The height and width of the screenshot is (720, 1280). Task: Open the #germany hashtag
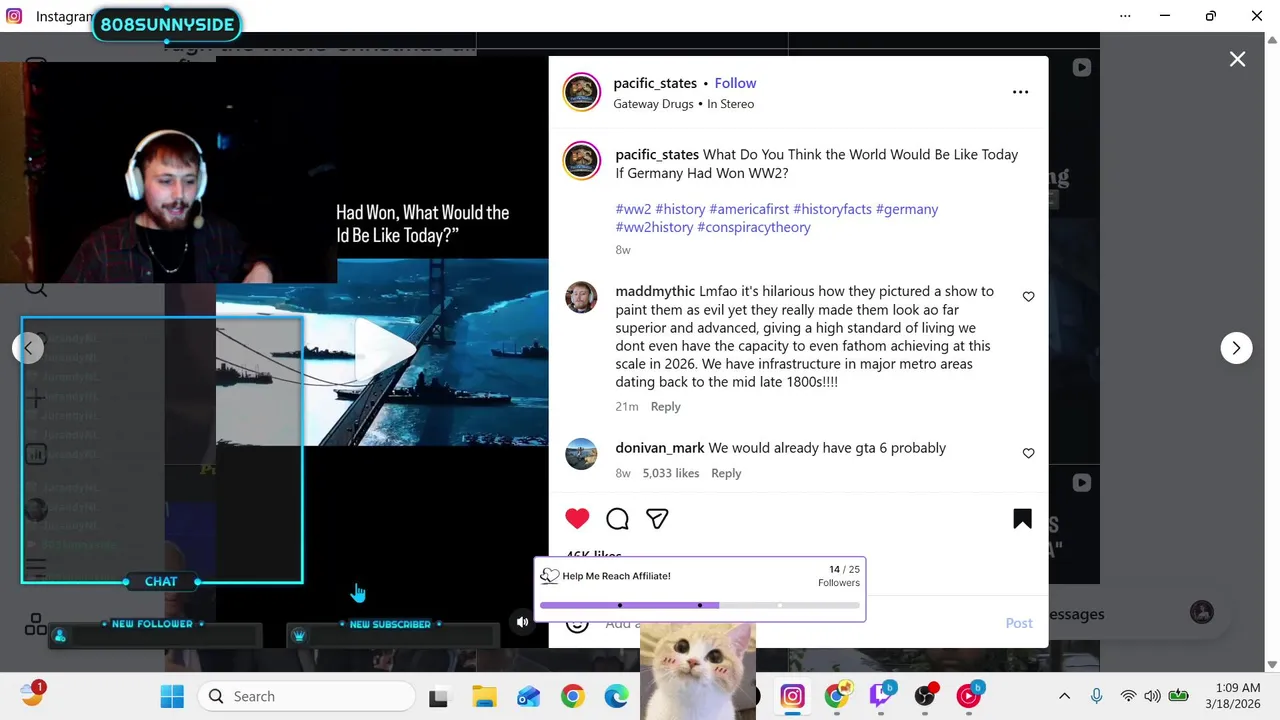[907, 209]
